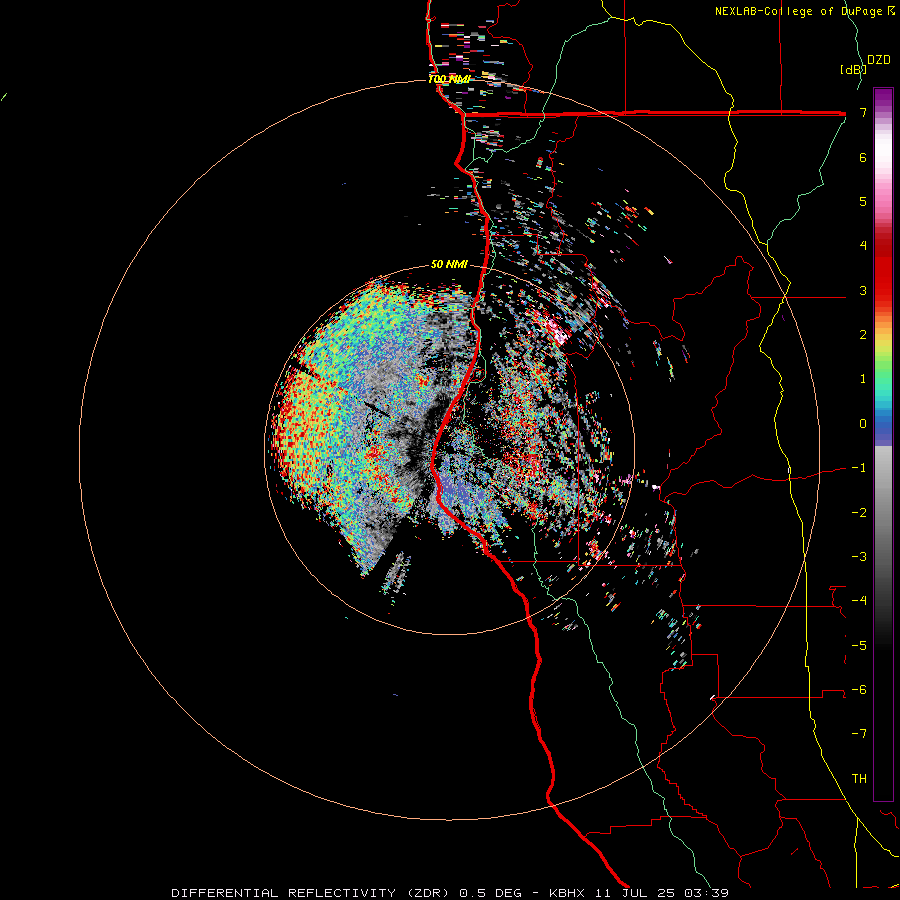Viewport: 900px width, 900px height.
Task: Click the -3 value on color scale
Action: coord(859,557)
